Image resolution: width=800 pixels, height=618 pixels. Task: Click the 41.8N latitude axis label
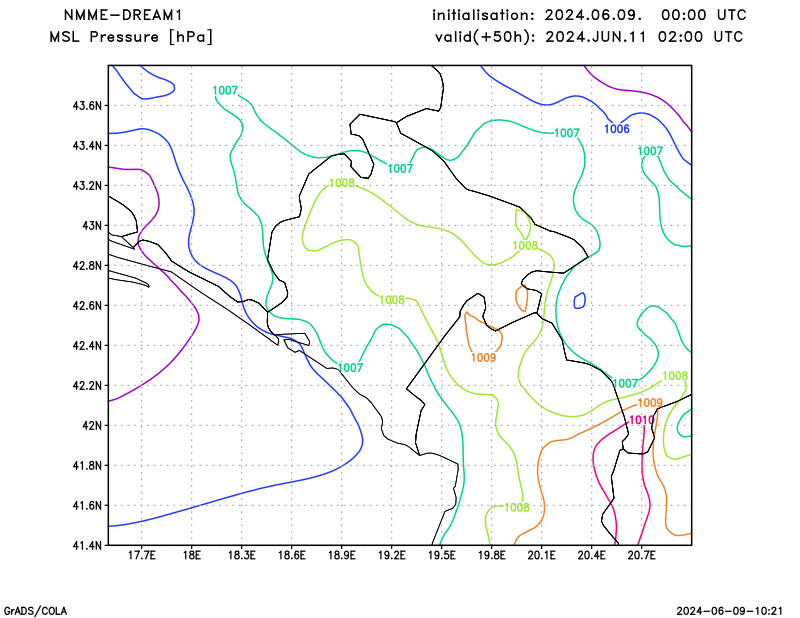tap(87, 465)
